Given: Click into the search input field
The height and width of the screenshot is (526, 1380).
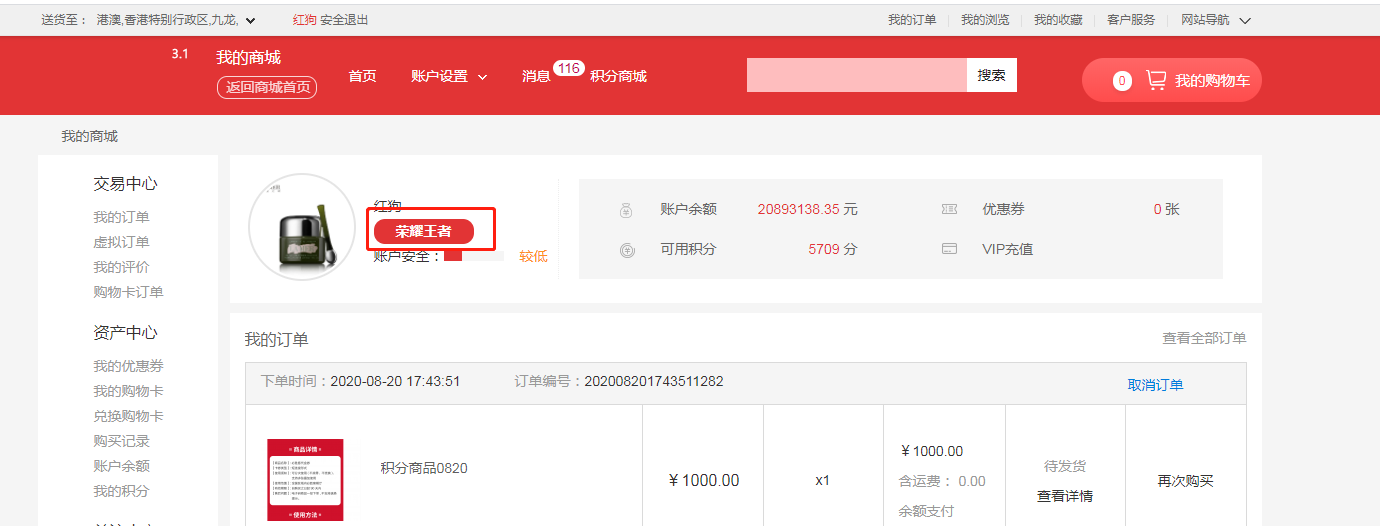Looking at the screenshot, I should [856, 75].
